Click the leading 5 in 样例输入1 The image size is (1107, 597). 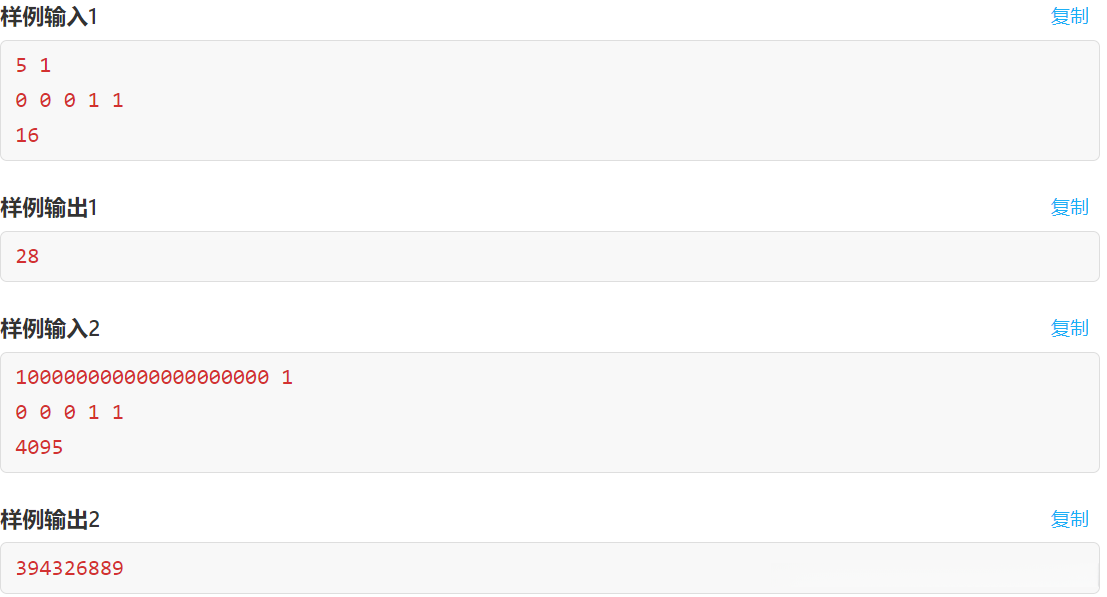tap(21, 65)
